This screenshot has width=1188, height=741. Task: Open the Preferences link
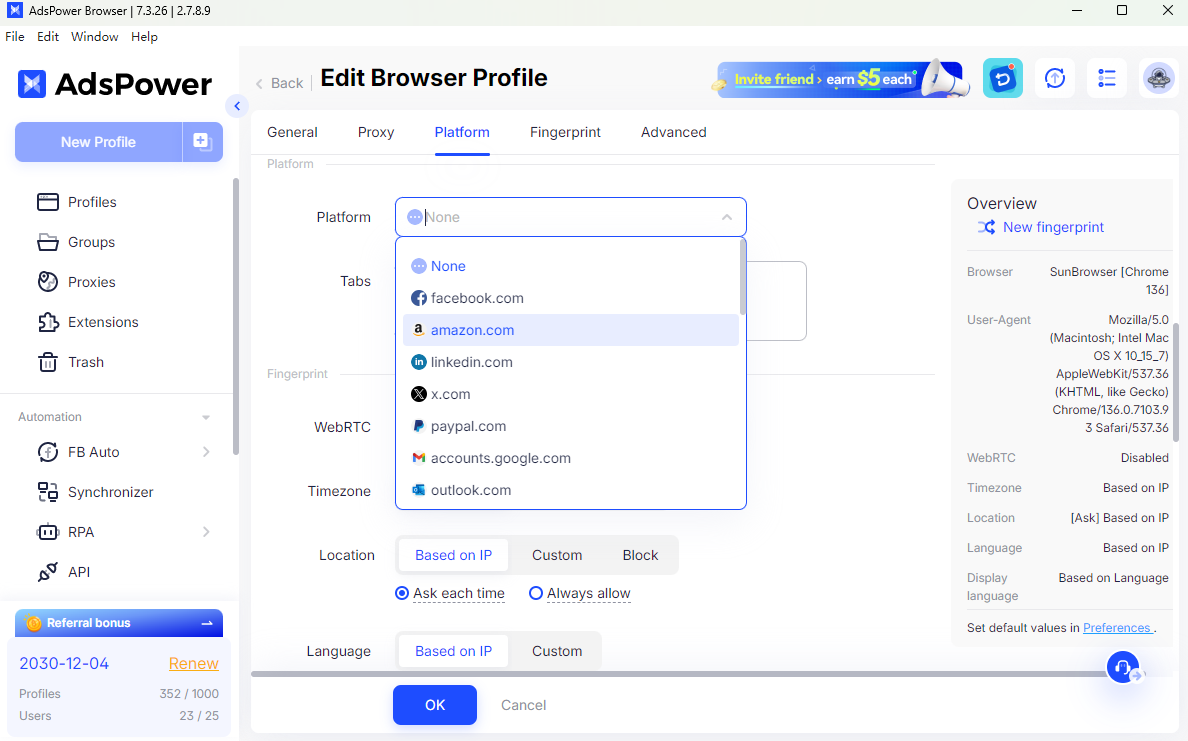(x=1116, y=628)
